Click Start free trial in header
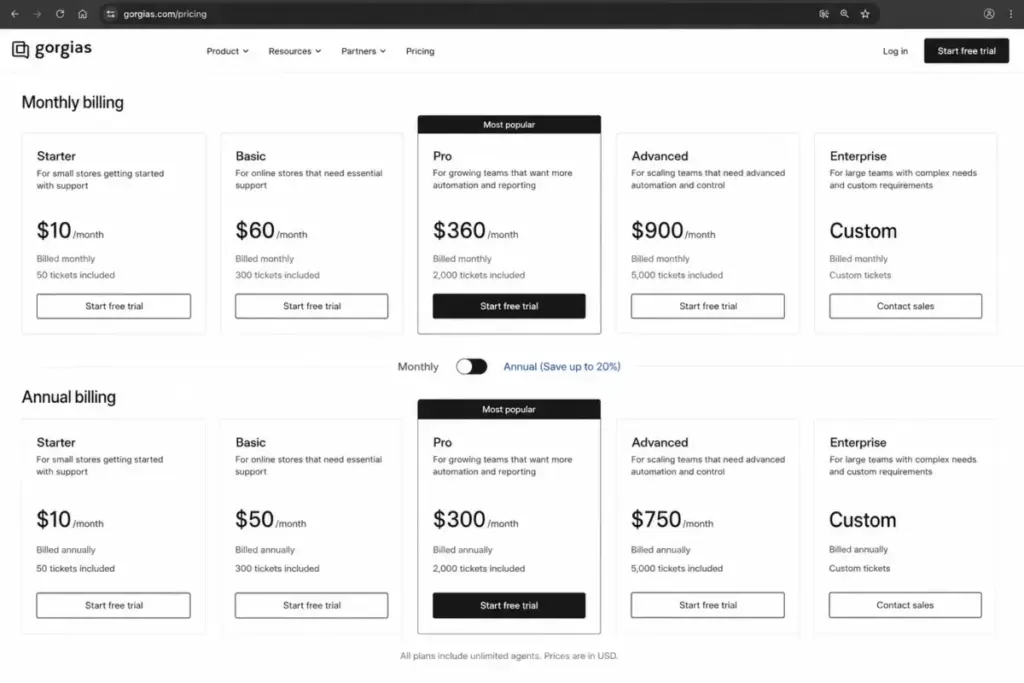The height and width of the screenshot is (683, 1024). 966,51
